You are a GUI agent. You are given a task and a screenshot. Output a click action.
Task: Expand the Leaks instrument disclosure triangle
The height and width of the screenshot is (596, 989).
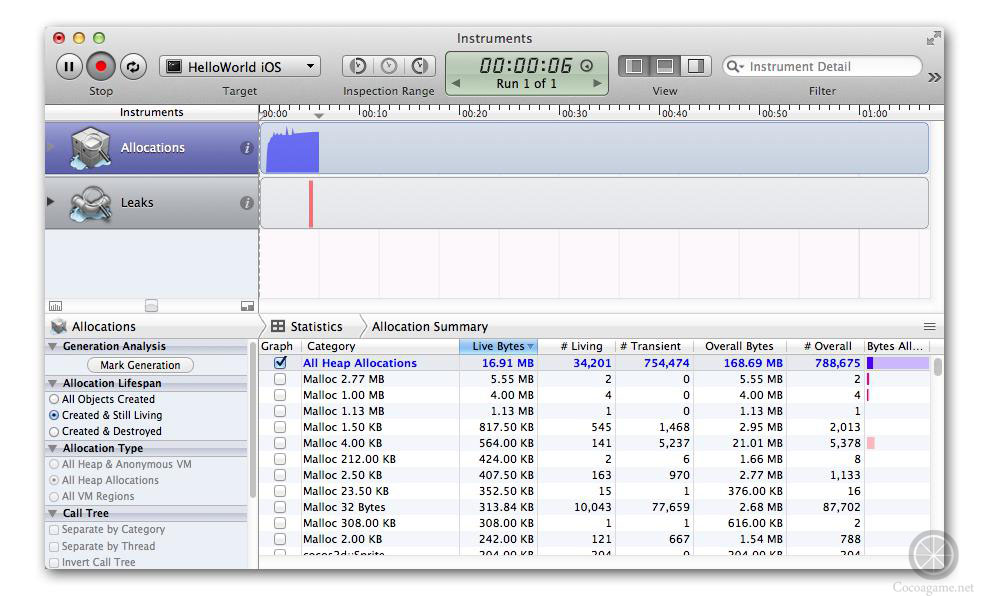click(x=50, y=202)
